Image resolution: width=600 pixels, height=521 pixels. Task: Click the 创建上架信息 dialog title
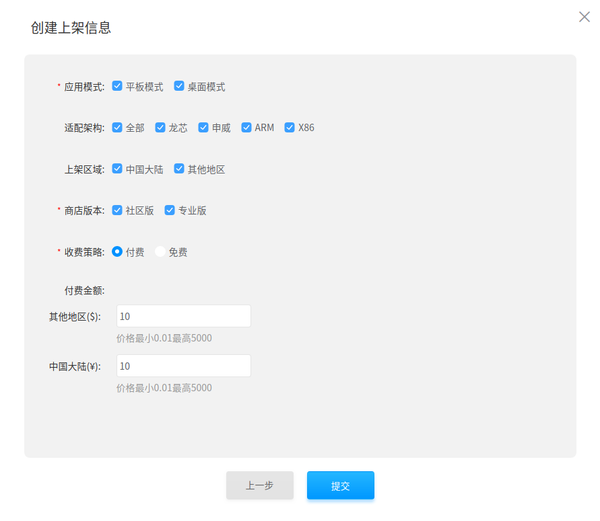click(71, 28)
